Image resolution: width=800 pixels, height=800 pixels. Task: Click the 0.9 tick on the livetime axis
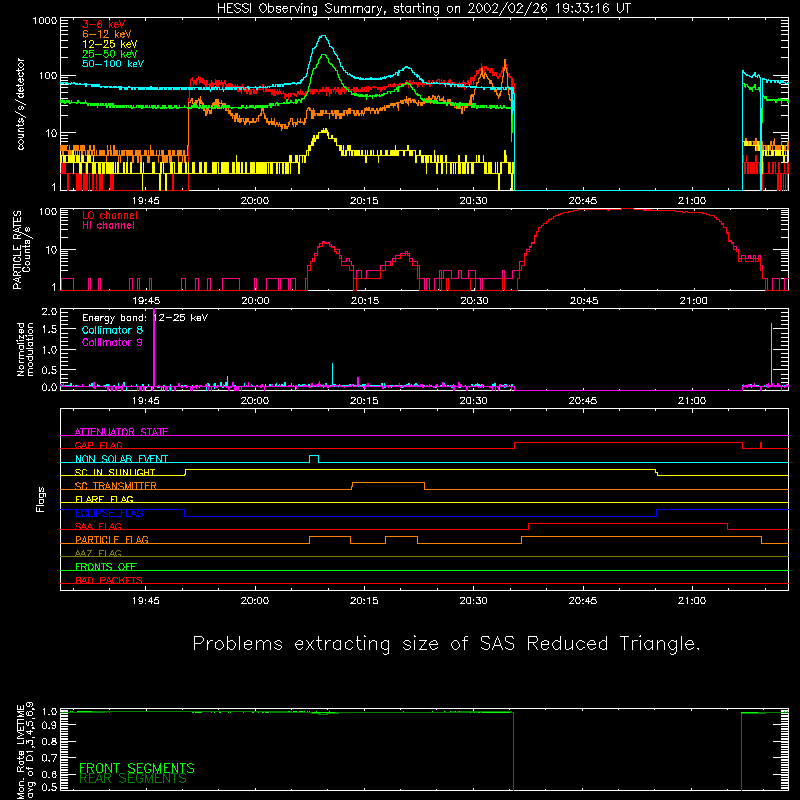coord(49,724)
